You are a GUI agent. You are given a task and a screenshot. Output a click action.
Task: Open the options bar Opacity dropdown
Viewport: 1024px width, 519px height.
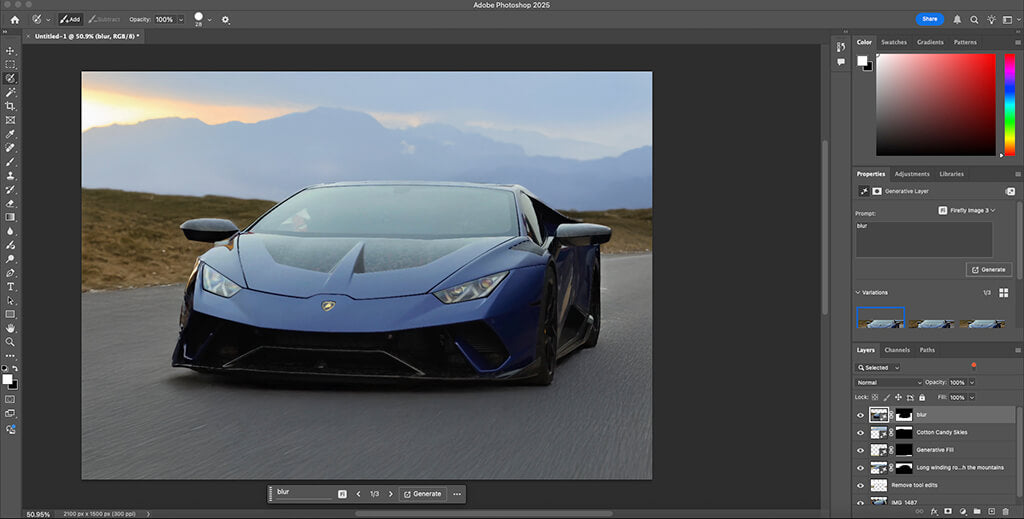[x=181, y=20]
